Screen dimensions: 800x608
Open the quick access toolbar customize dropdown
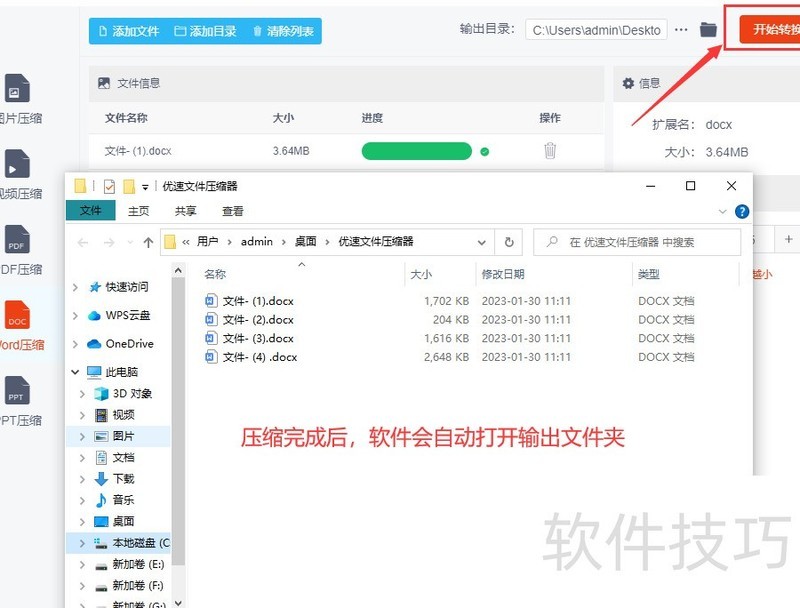coord(145,187)
